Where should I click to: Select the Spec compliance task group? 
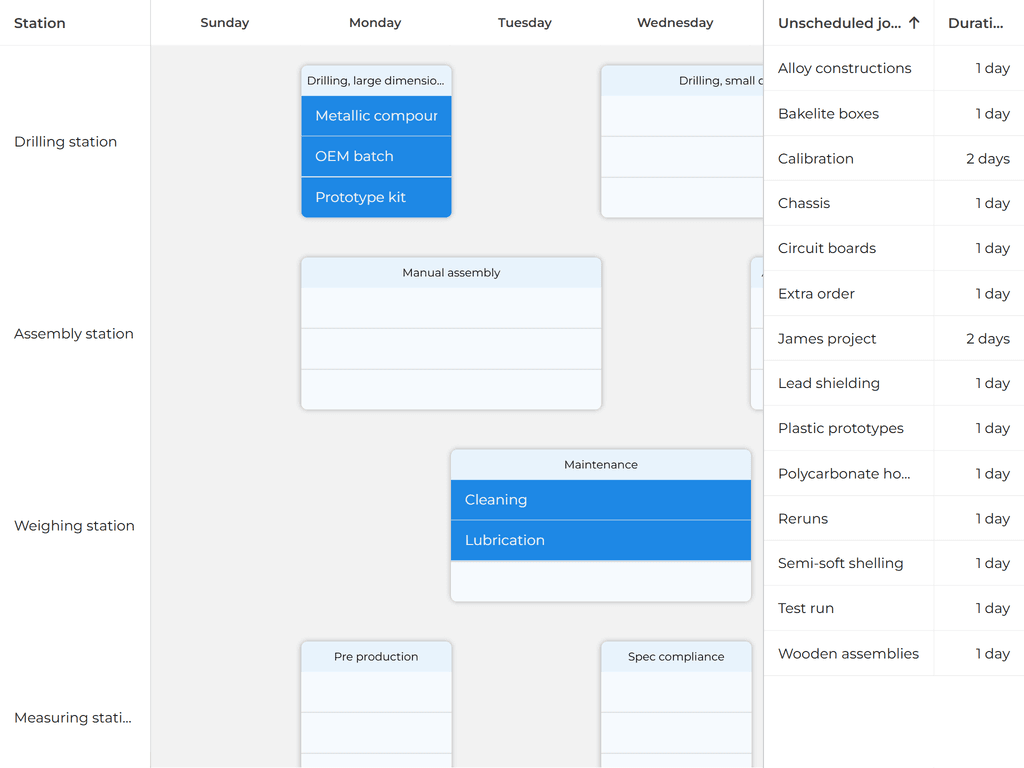pos(676,656)
